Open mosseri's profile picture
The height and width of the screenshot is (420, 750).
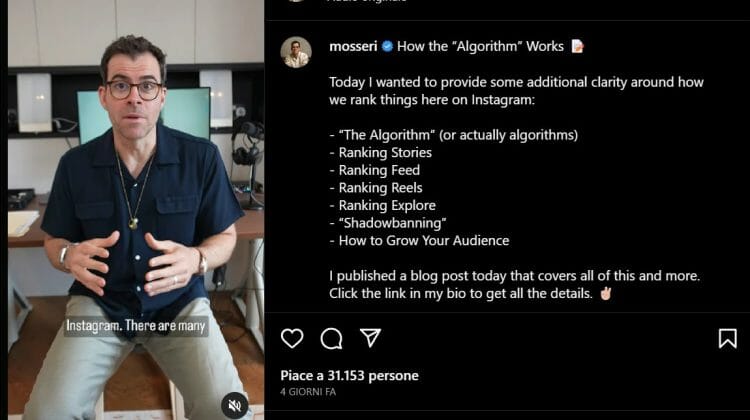[x=296, y=52]
